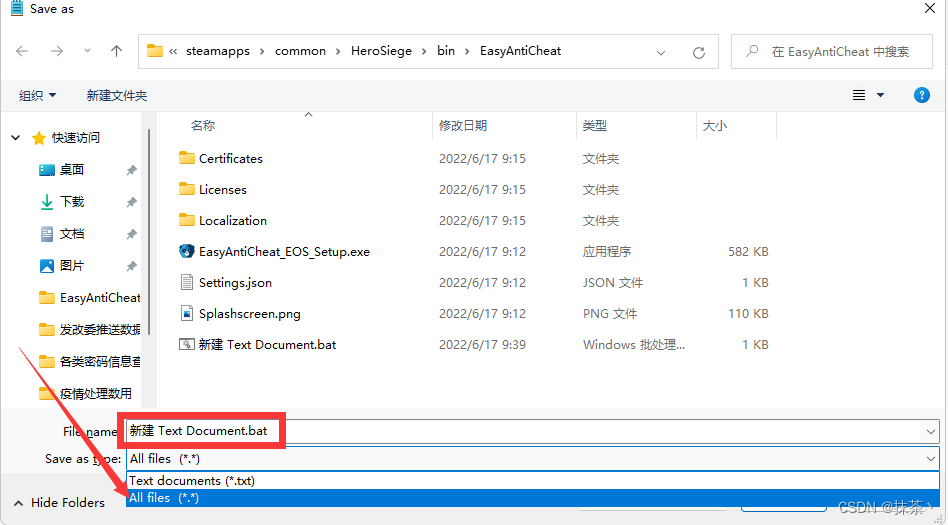Open the File name history dropdown
Viewport: 948px width, 525px height.
coord(930,431)
